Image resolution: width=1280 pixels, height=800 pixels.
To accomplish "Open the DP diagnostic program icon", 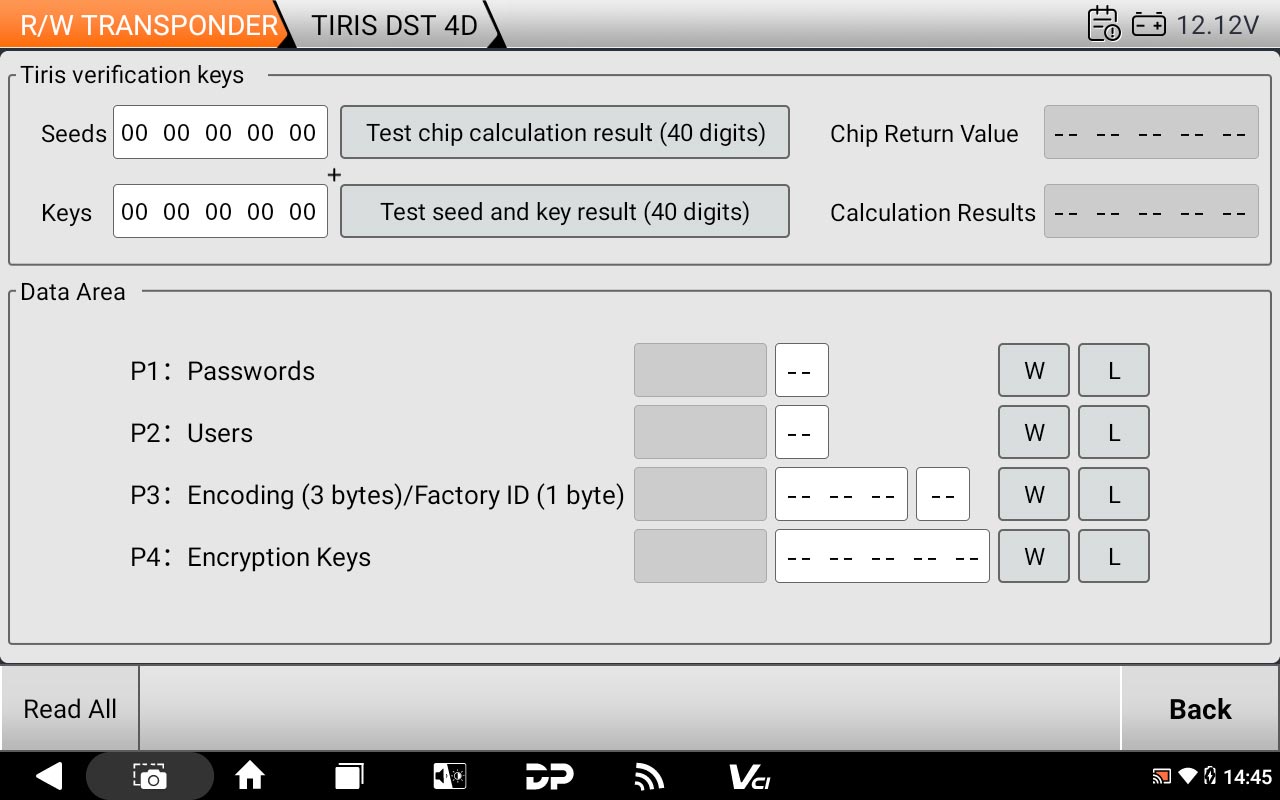I will [549, 776].
